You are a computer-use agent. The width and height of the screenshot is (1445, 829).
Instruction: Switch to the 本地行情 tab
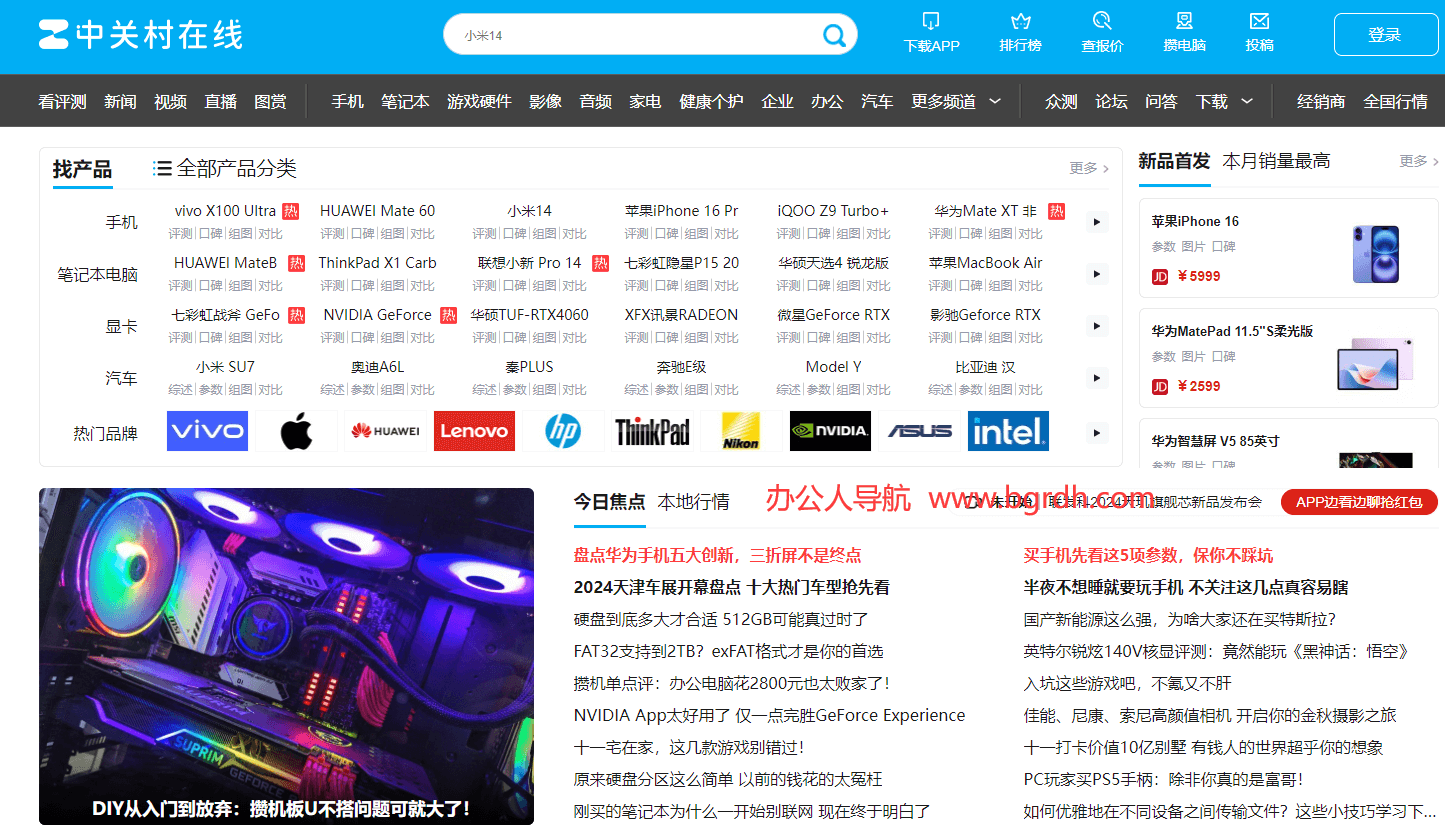tap(693, 502)
